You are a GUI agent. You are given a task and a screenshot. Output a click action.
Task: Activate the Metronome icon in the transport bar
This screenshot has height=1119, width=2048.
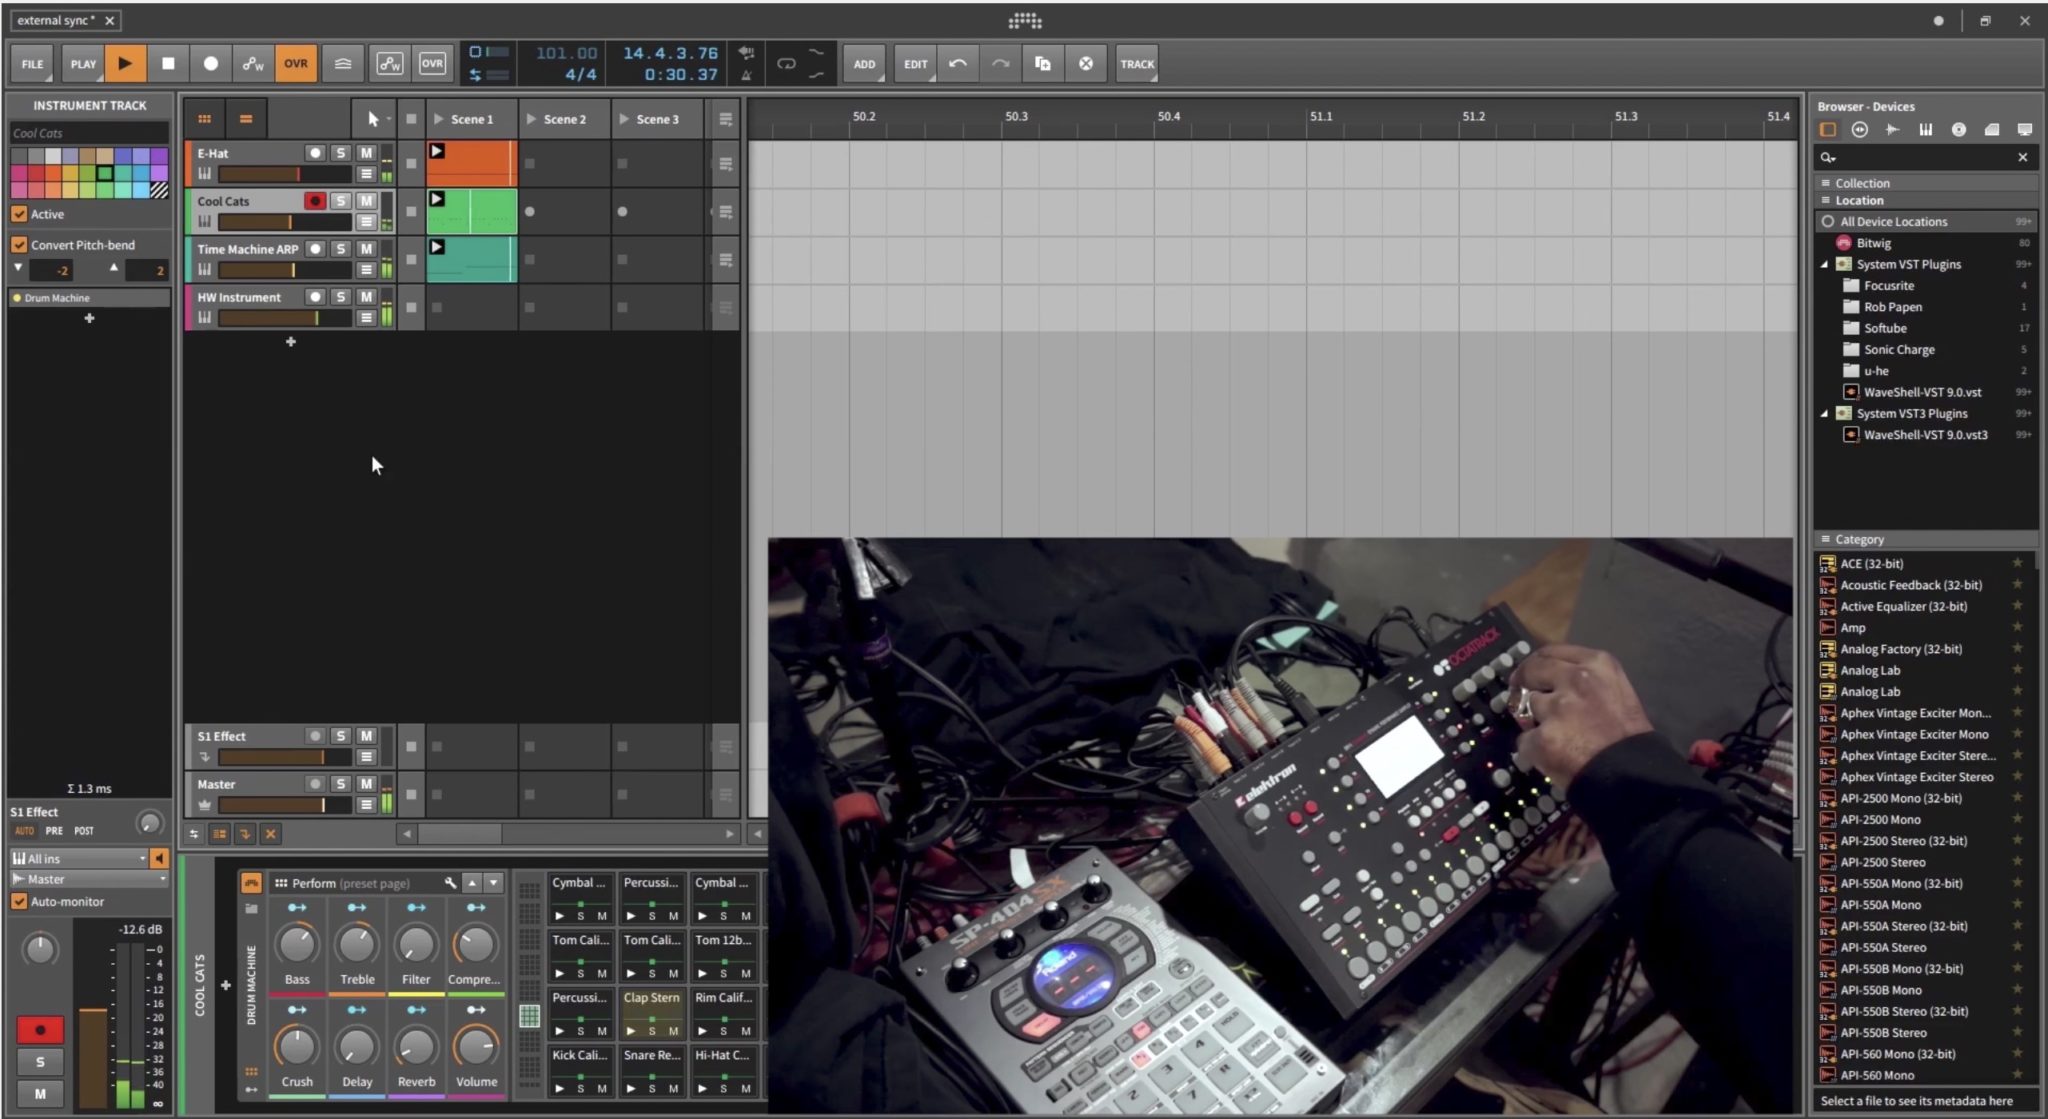(x=746, y=77)
